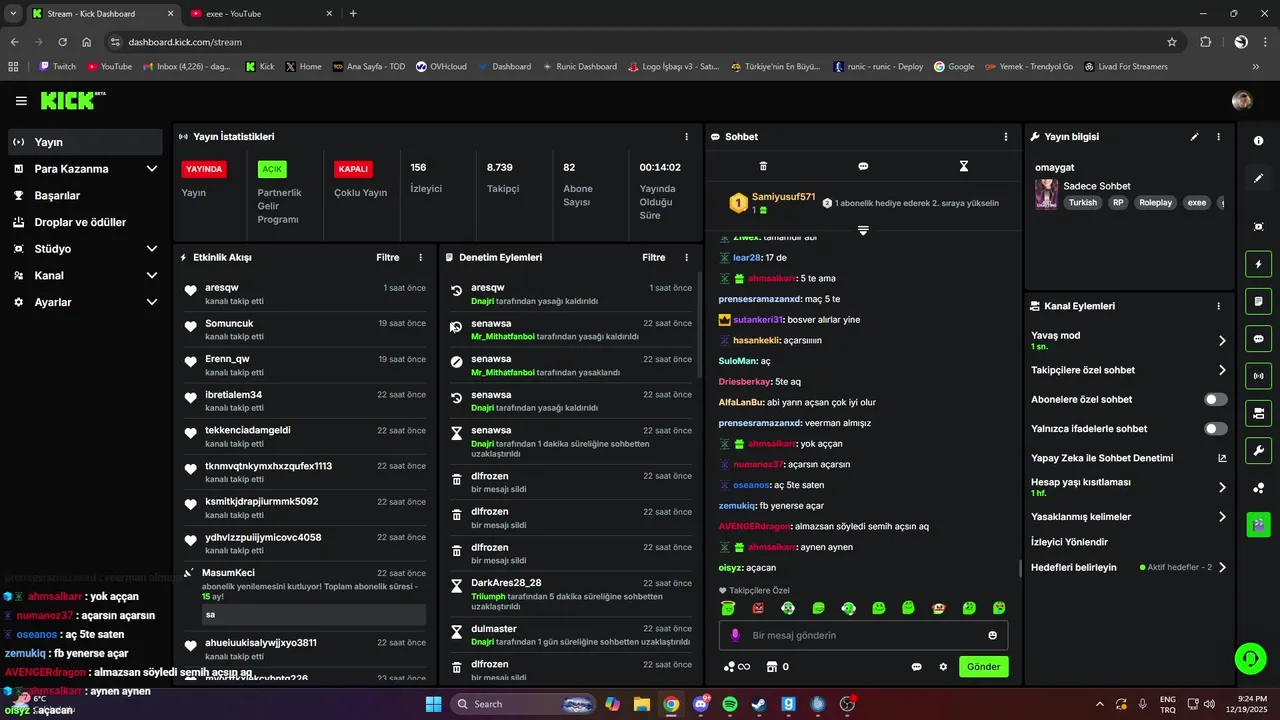Open the Yayın İstatistikleri three-dot menu
The height and width of the screenshot is (720, 1280).
[686, 137]
